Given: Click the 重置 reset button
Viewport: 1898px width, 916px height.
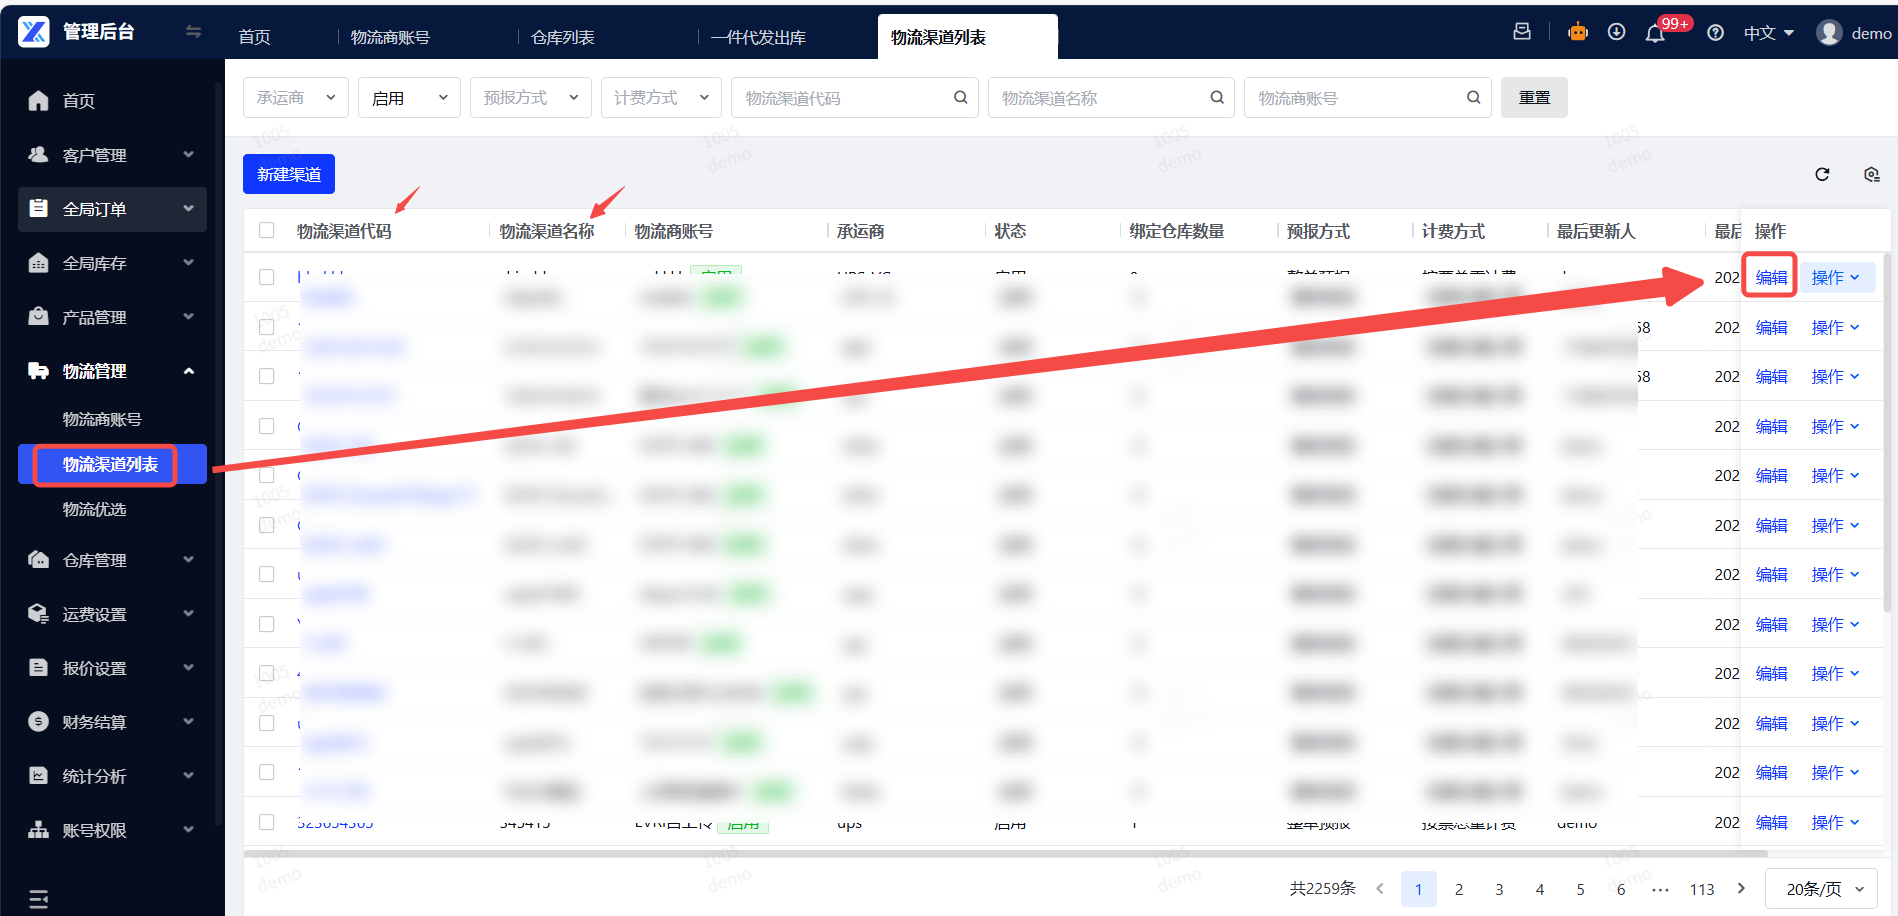Looking at the screenshot, I should click(1534, 97).
